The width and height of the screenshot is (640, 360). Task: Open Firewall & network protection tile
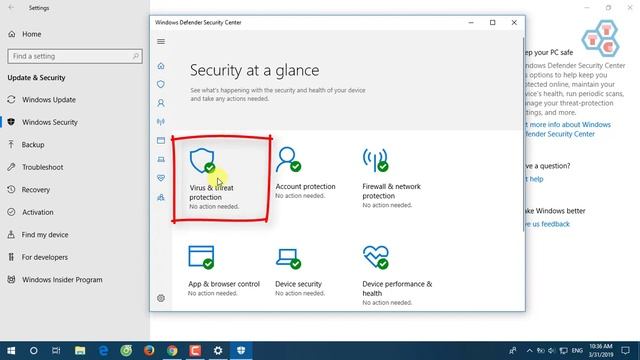click(392, 178)
